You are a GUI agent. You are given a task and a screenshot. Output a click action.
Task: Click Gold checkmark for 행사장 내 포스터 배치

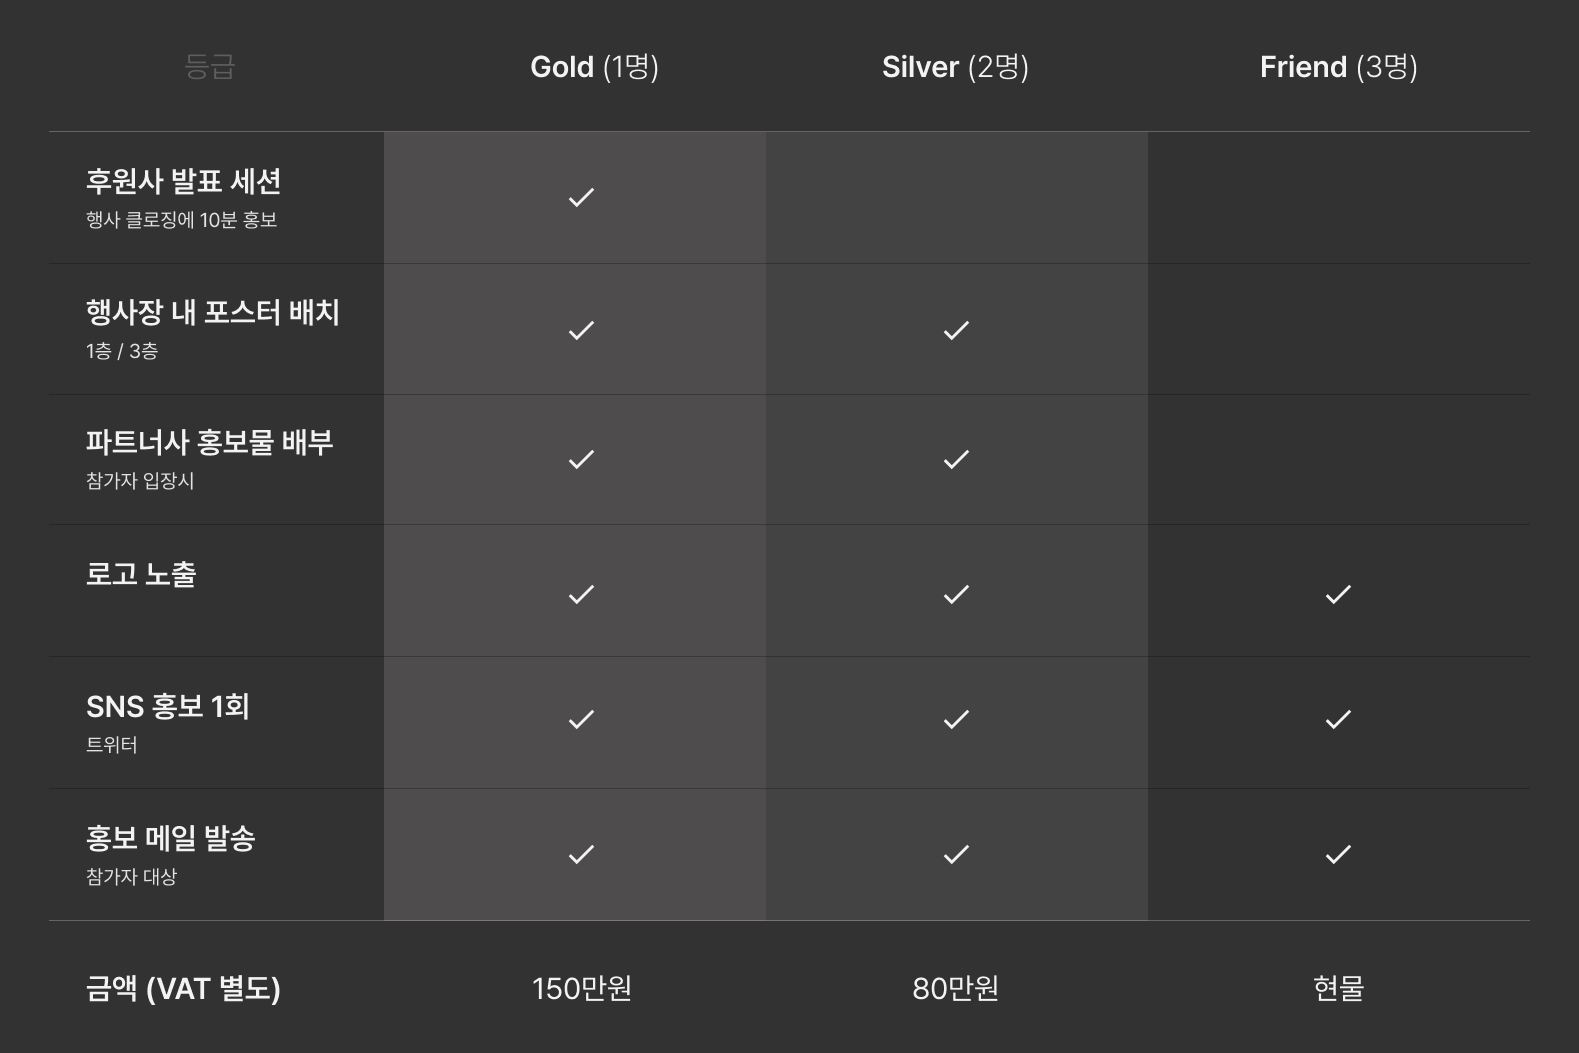[581, 330]
